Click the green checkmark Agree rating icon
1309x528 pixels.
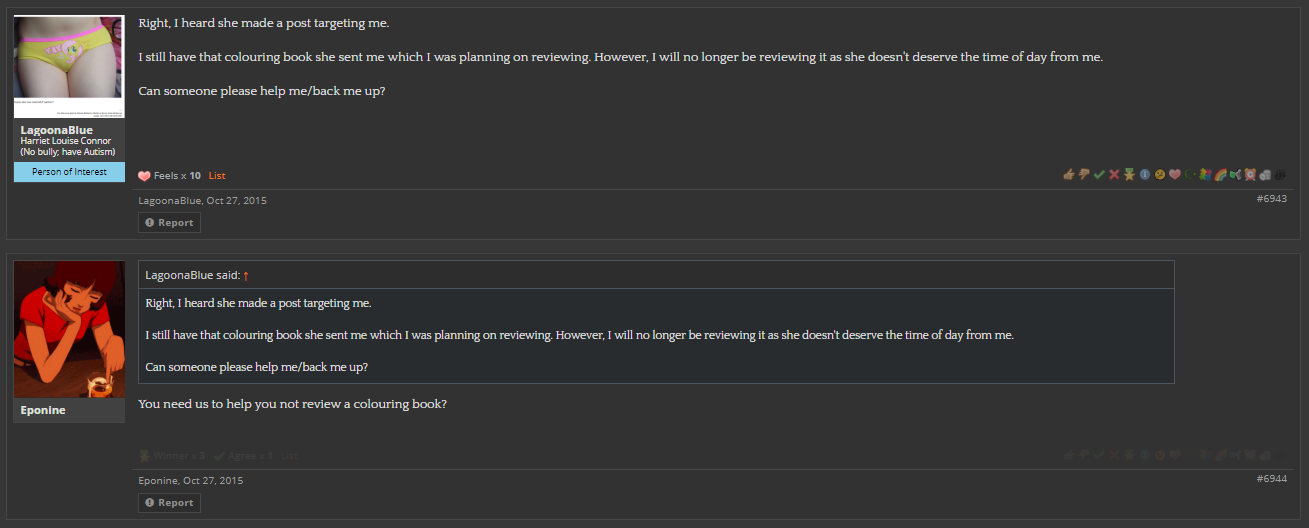point(1099,174)
